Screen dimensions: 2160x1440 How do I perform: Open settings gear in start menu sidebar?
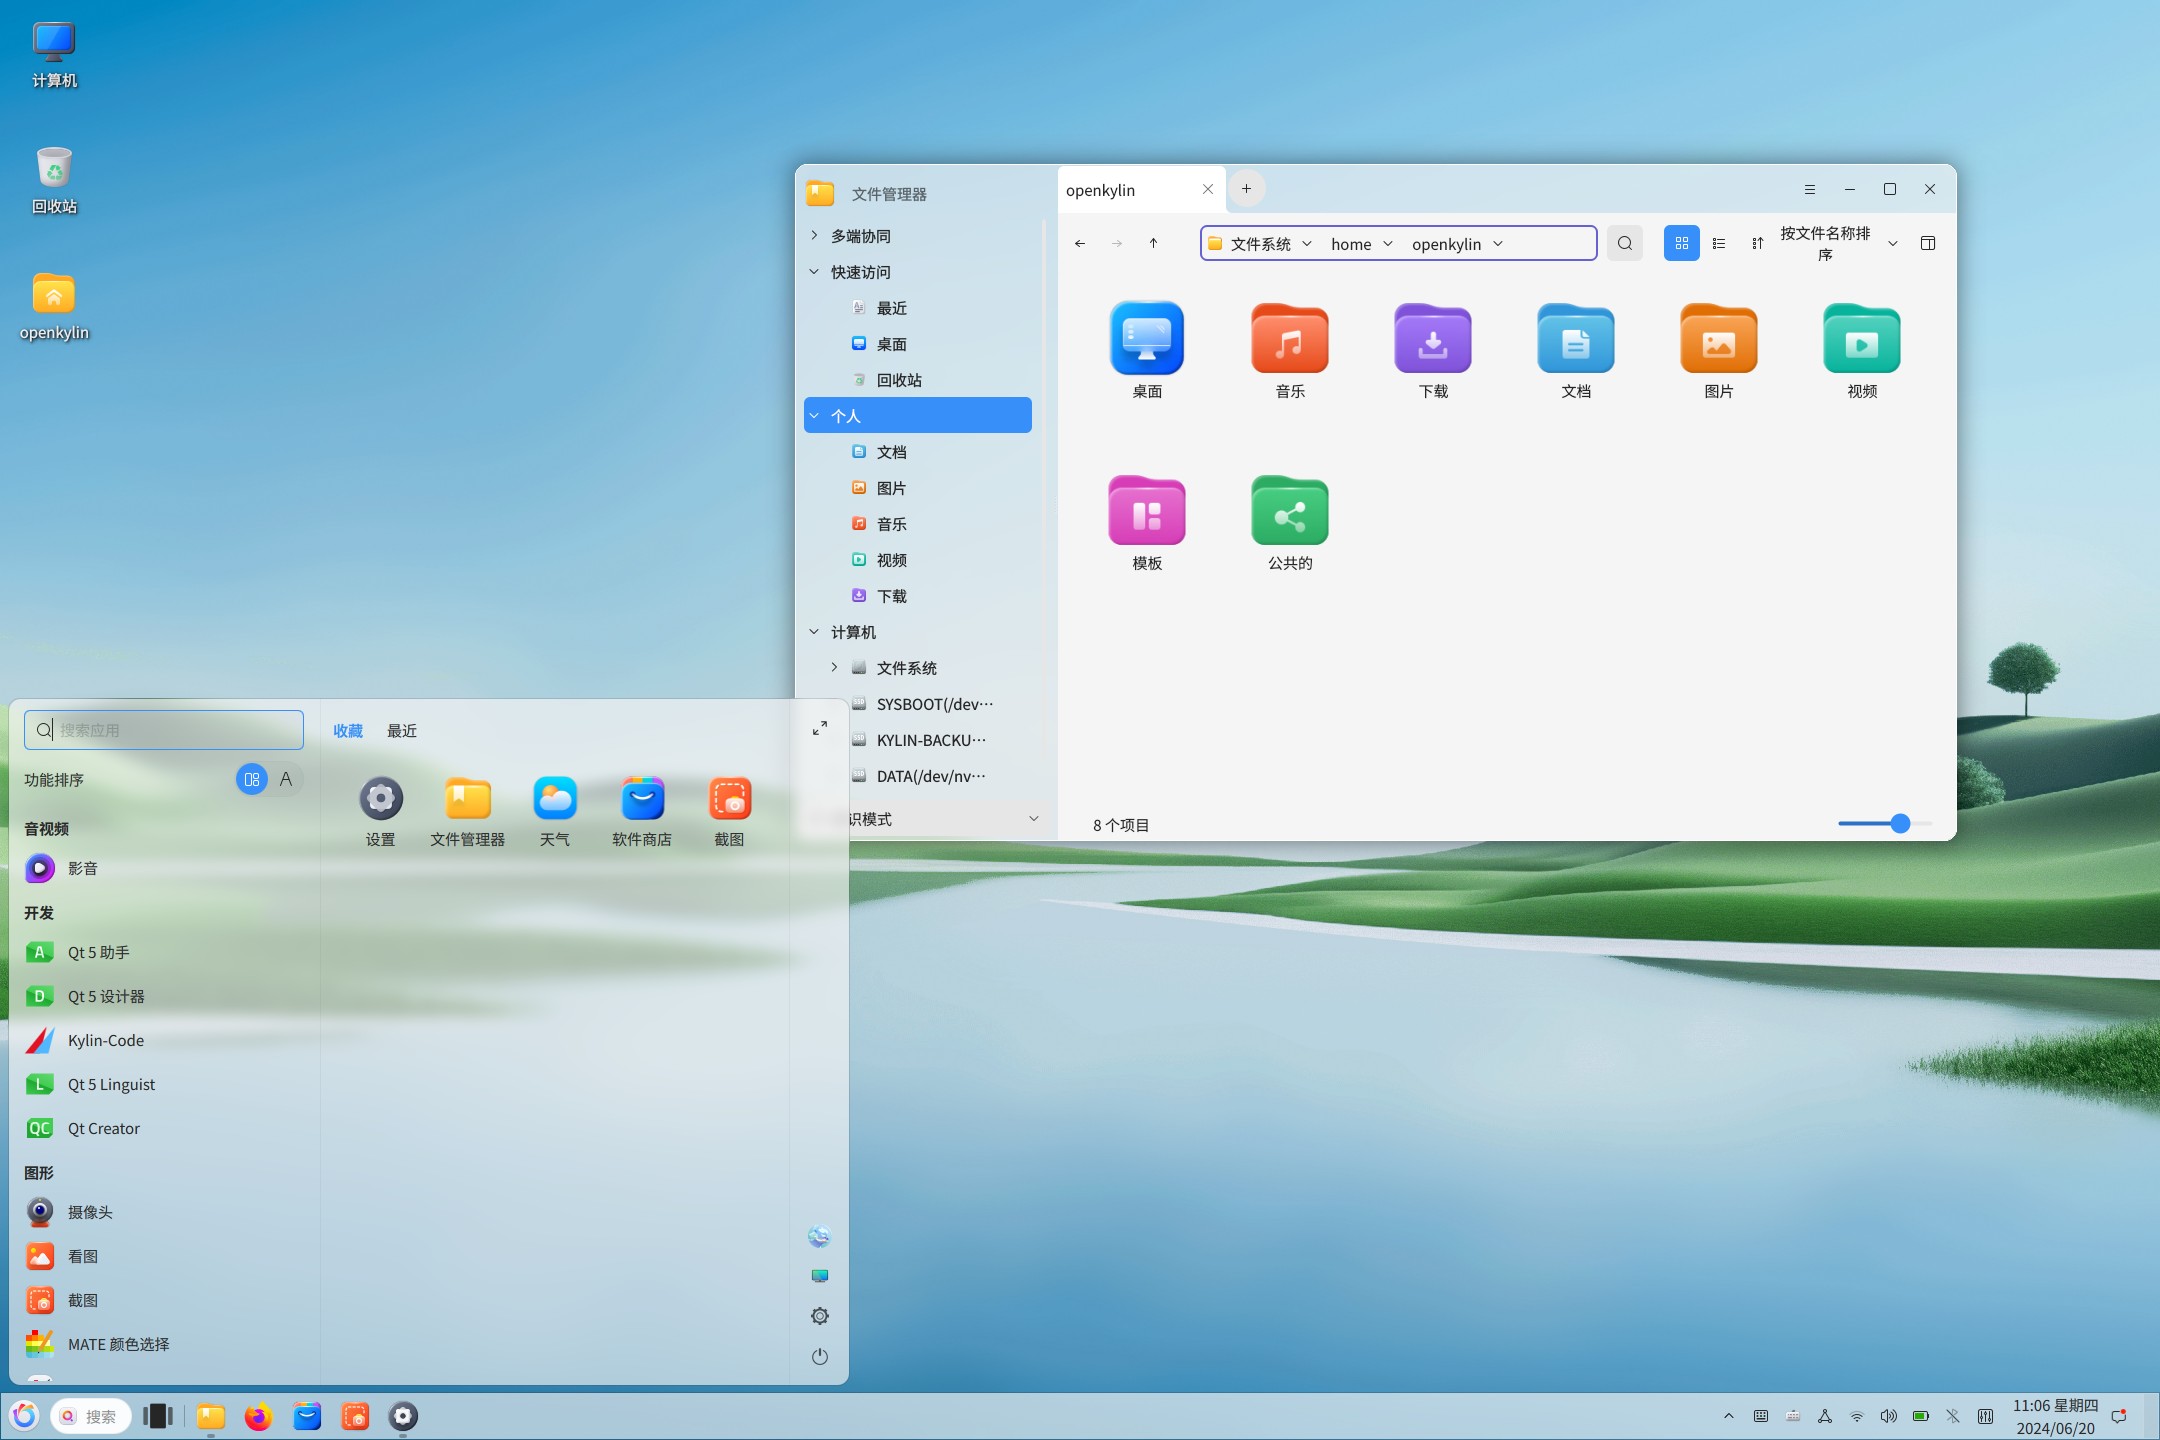click(x=820, y=1316)
